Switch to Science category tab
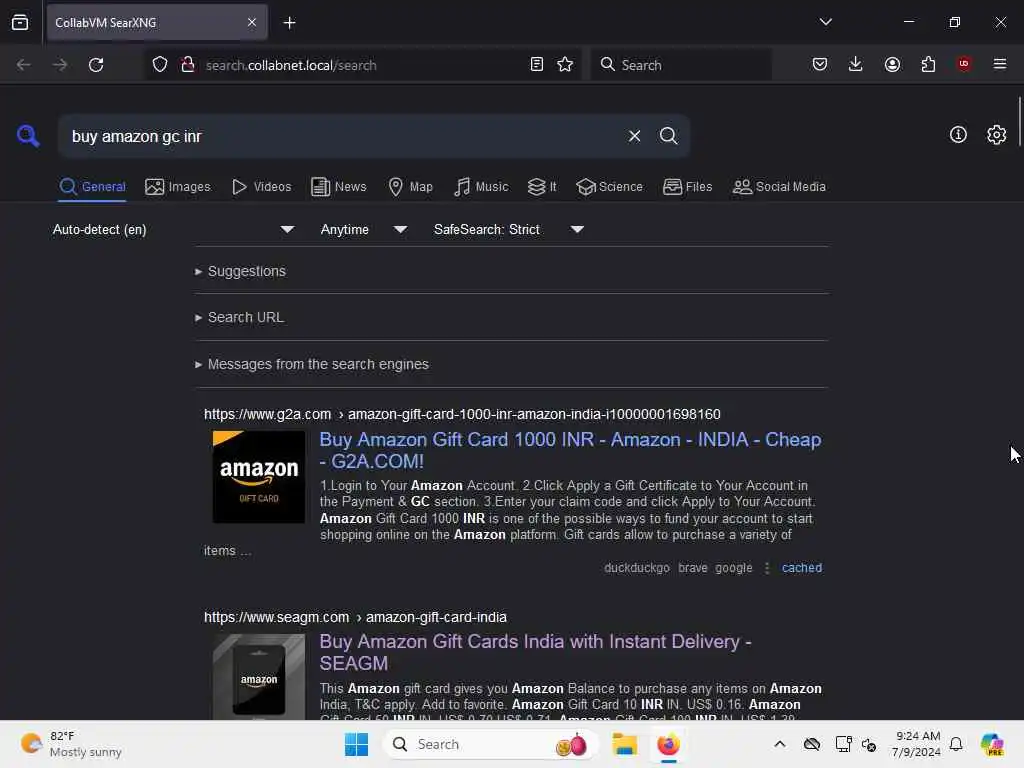1024x768 pixels. tap(610, 187)
